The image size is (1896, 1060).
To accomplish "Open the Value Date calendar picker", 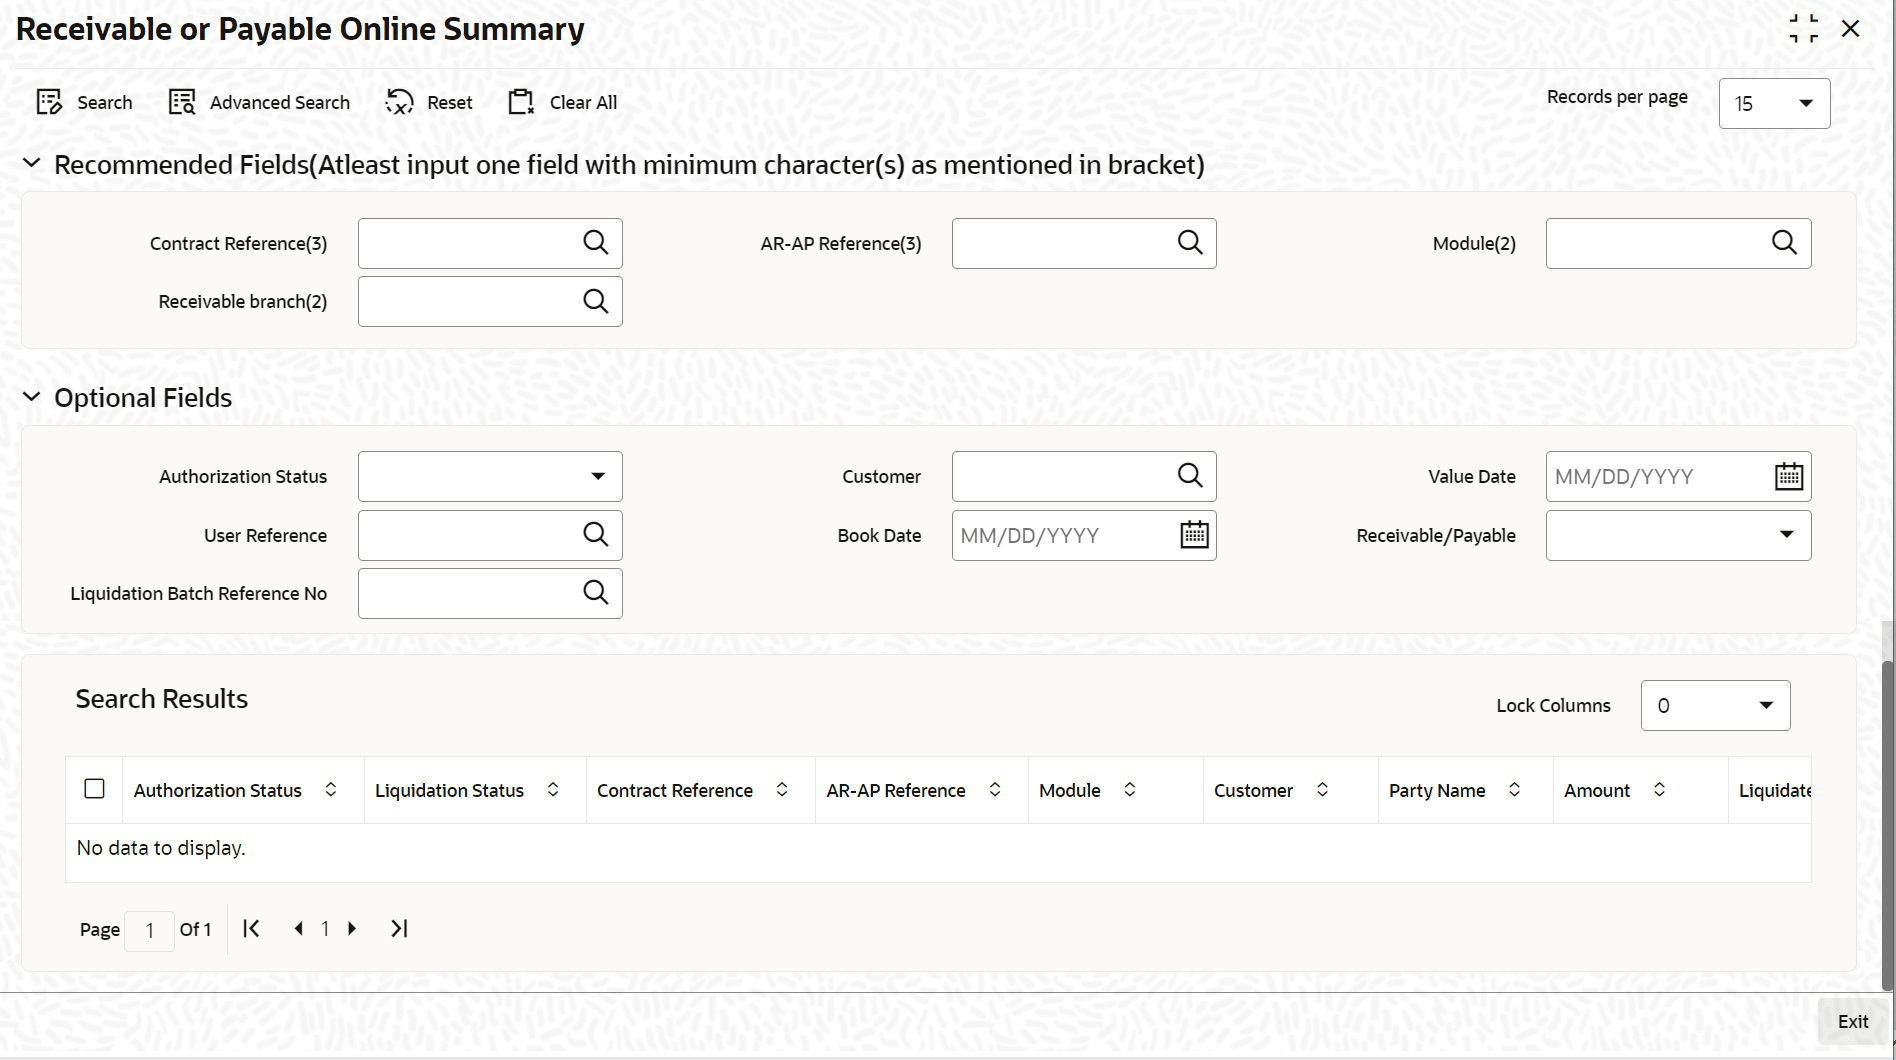I will tap(1790, 476).
